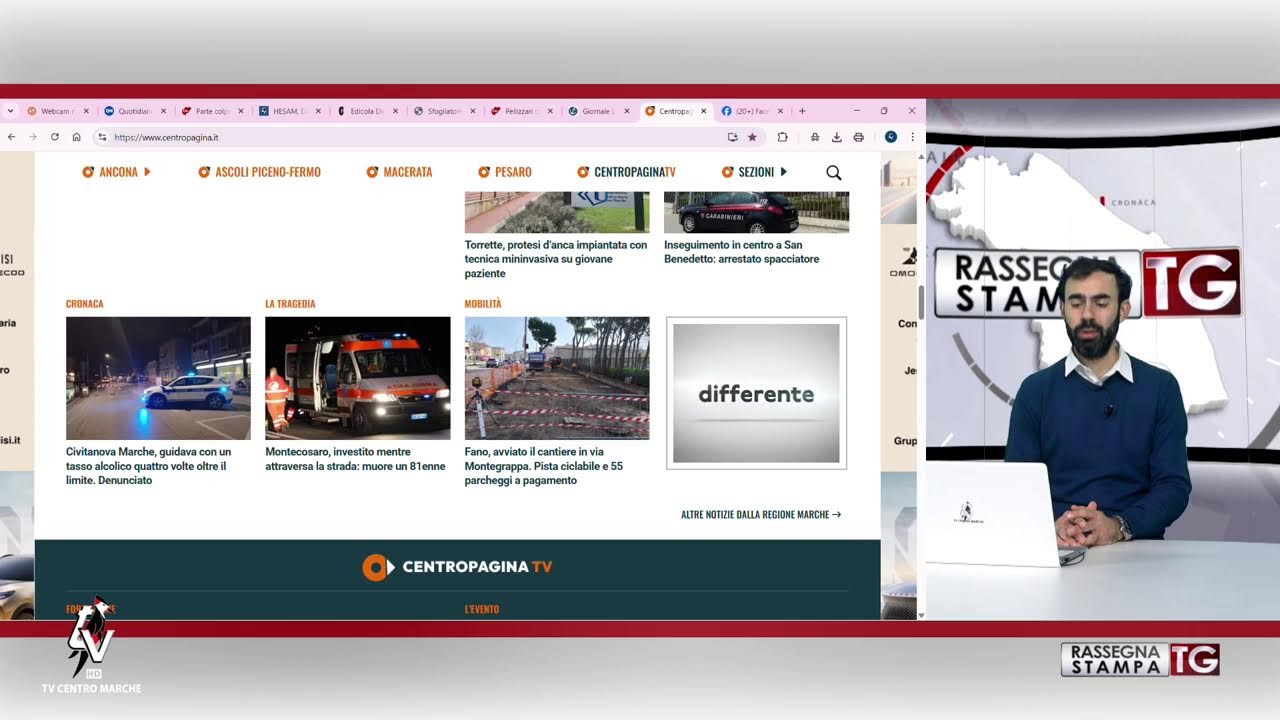
Task: Open the site search magnifier
Action: pos(833,172)
